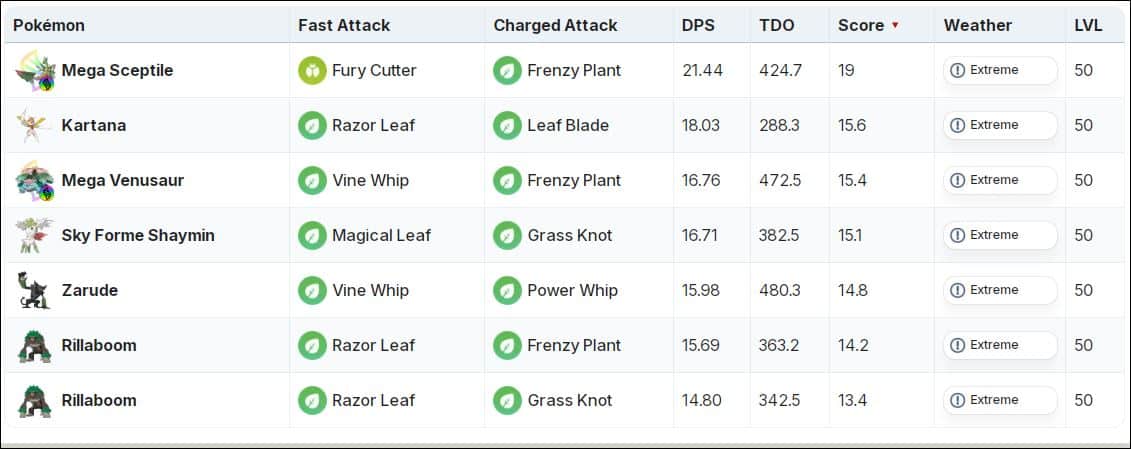This screenshot has width=1131, height=449.
Task: Sort table by Score column
Action: coord(861,25)
